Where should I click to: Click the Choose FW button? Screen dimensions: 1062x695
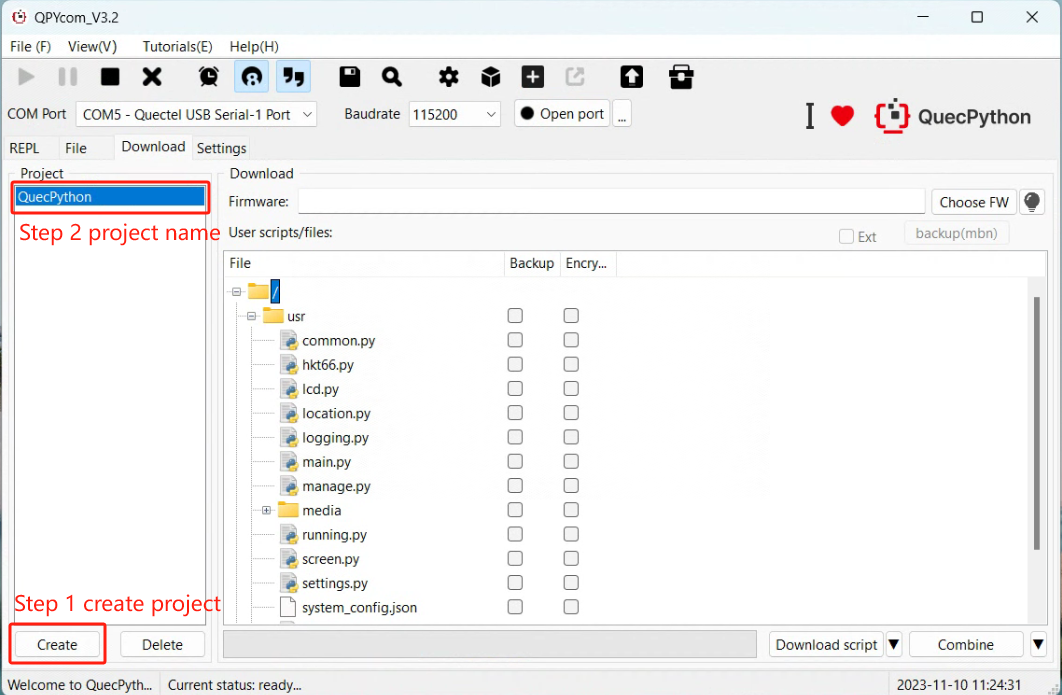[974, 202]
